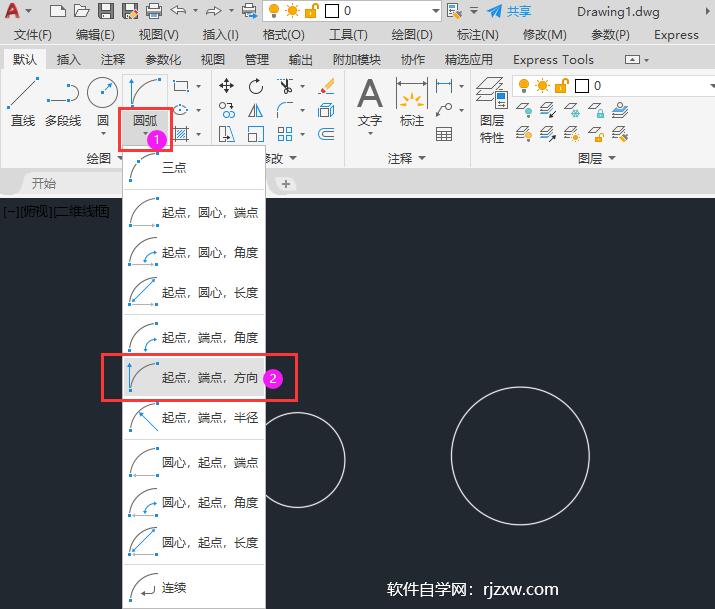Open the Rectangle tool dropdown arrow
This screenshot has width=715, height=609.
[x=199, y=86]
